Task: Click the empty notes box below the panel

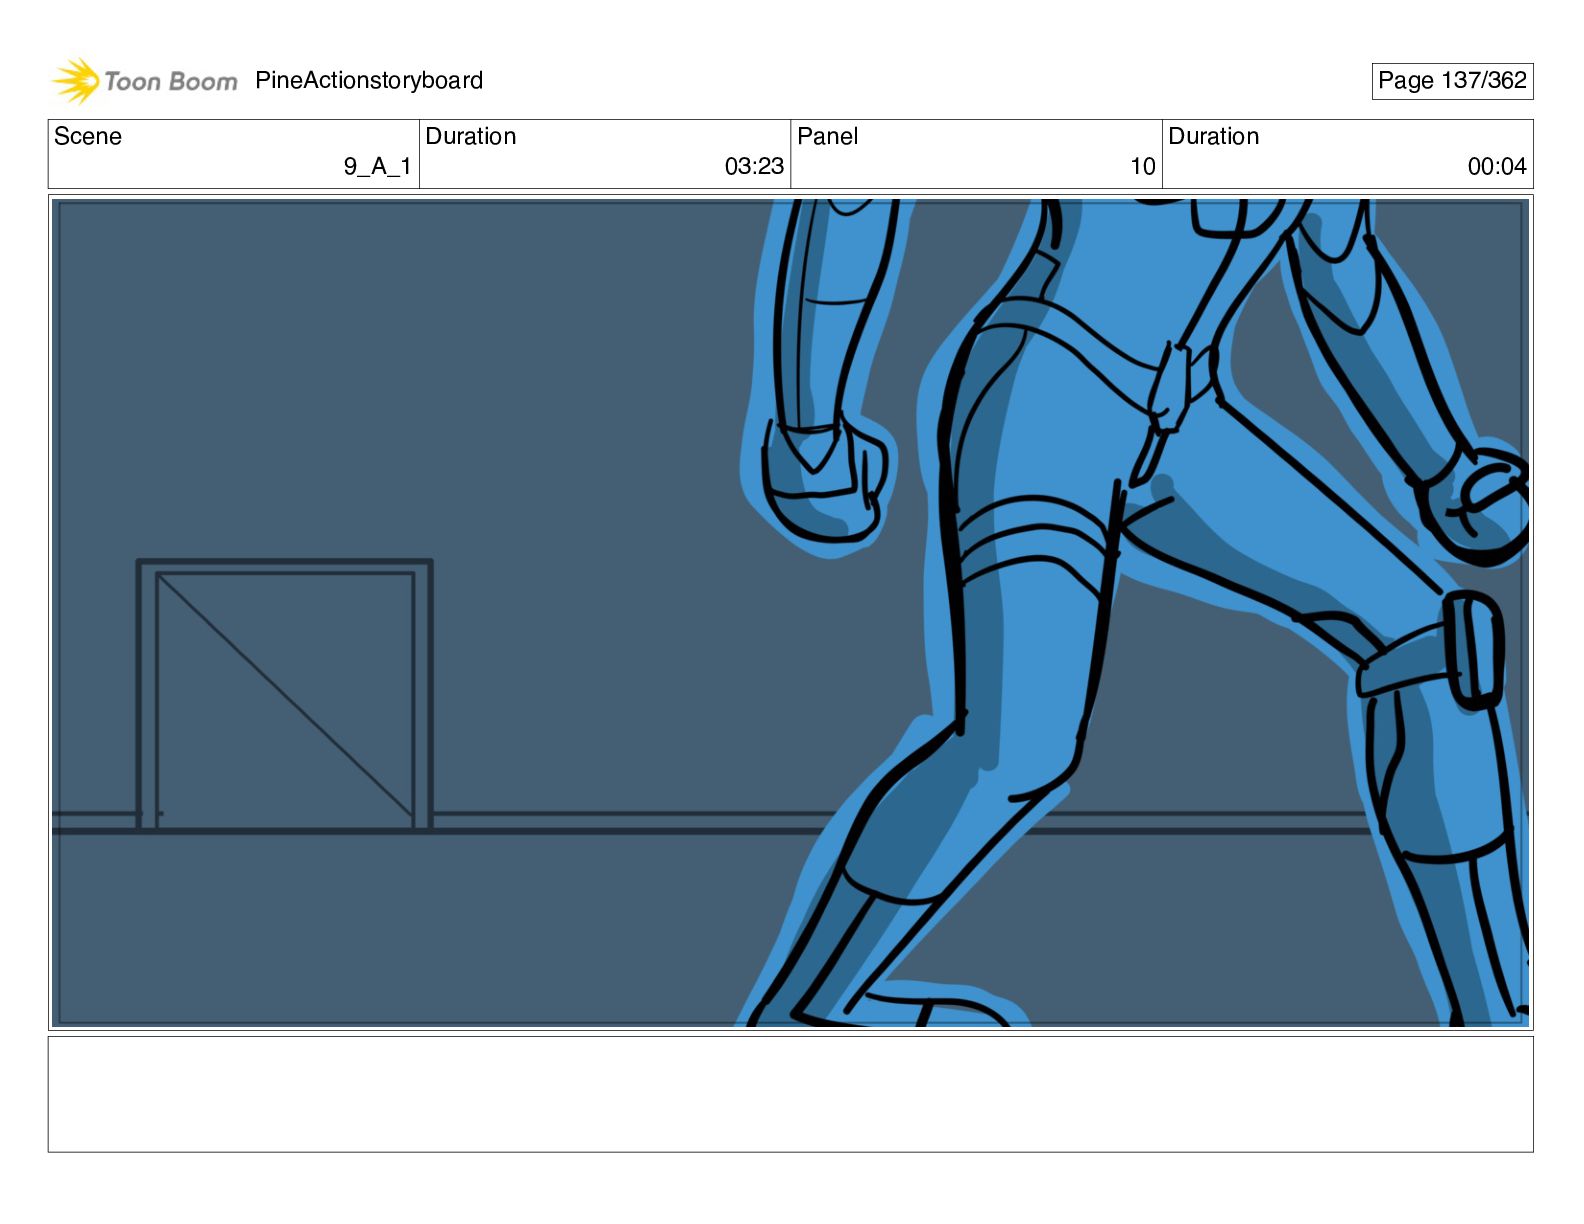Action: pyautogui.click(x=790, y=1094)
